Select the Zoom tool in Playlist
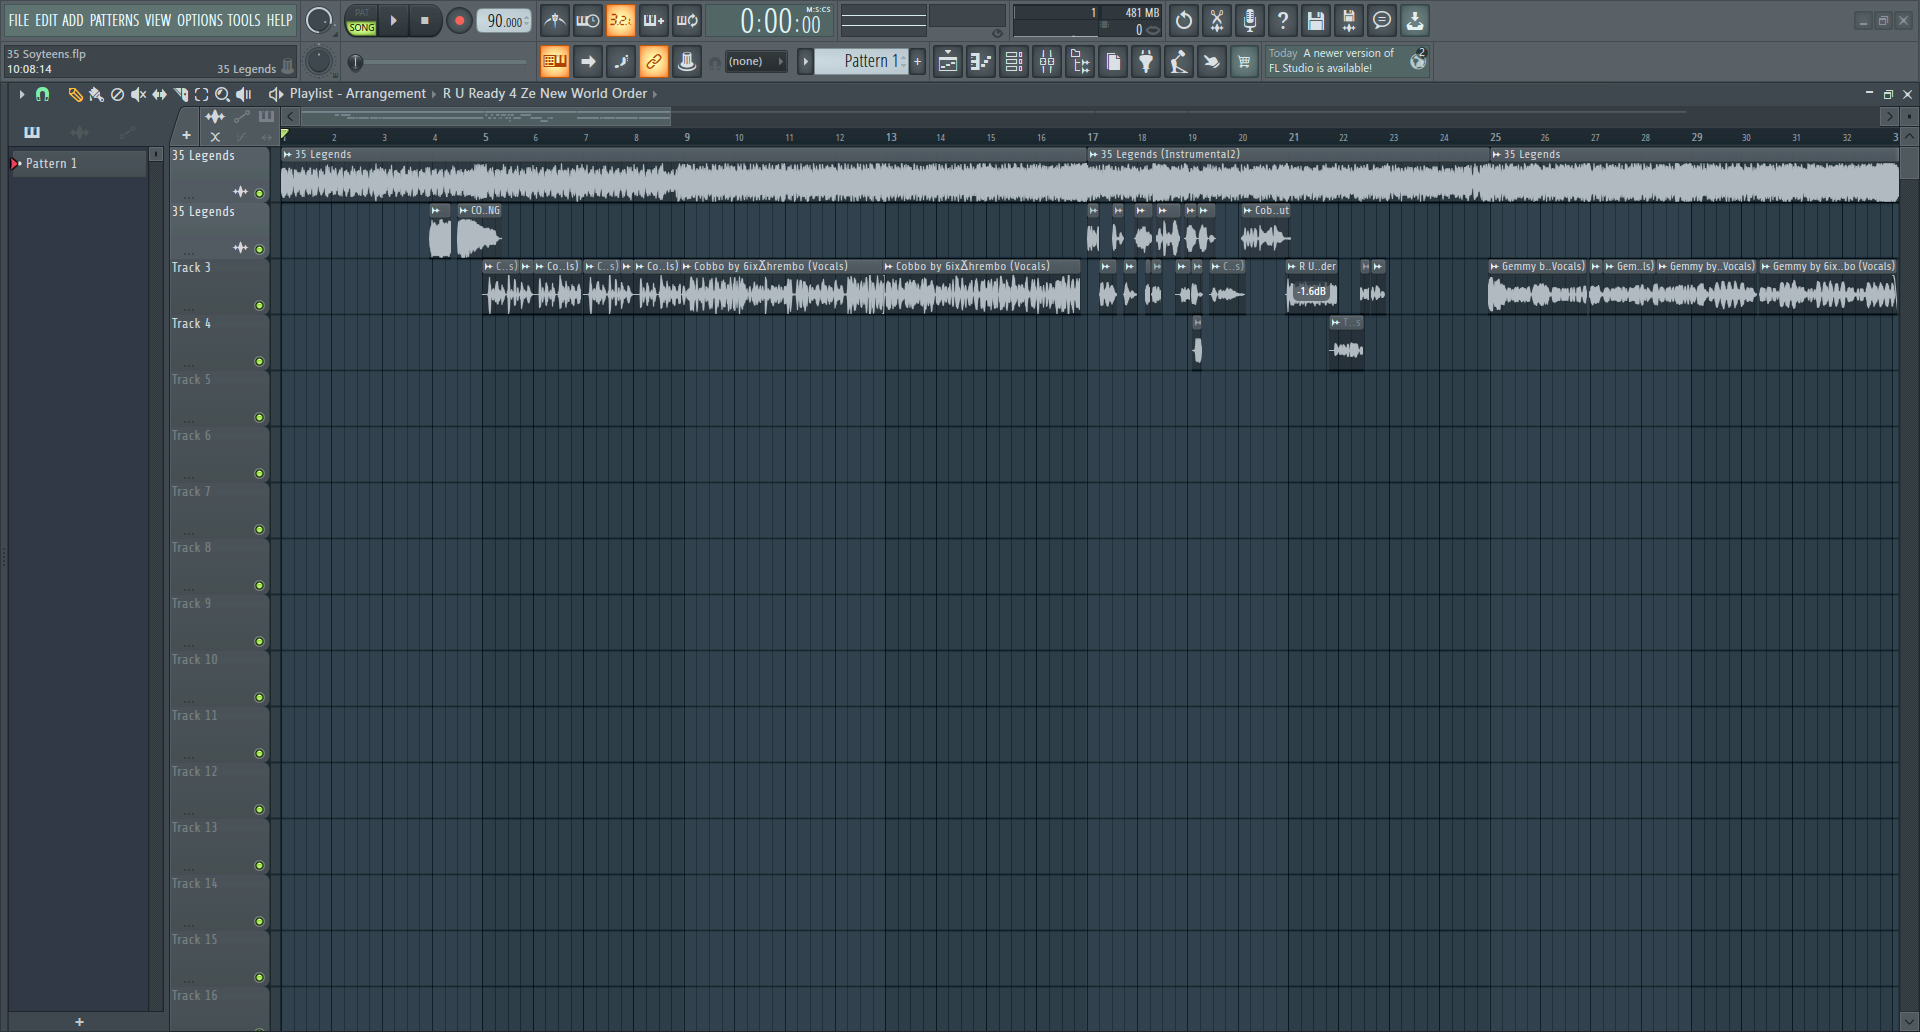Image resolution: width=1920 pixels, height=1032 pixels. click(222, 94)
